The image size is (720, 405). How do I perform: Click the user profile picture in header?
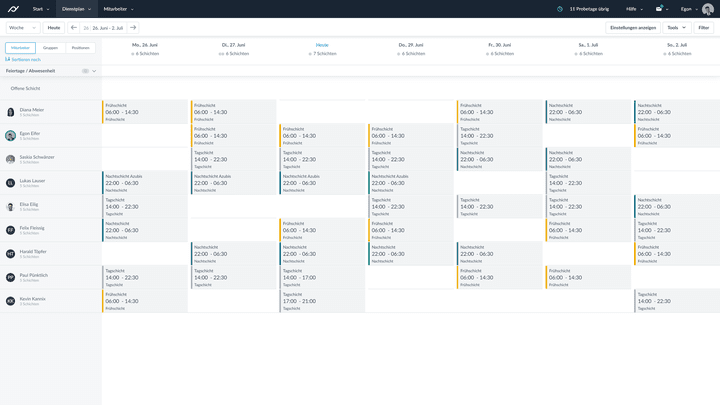(x=707, y=9)
